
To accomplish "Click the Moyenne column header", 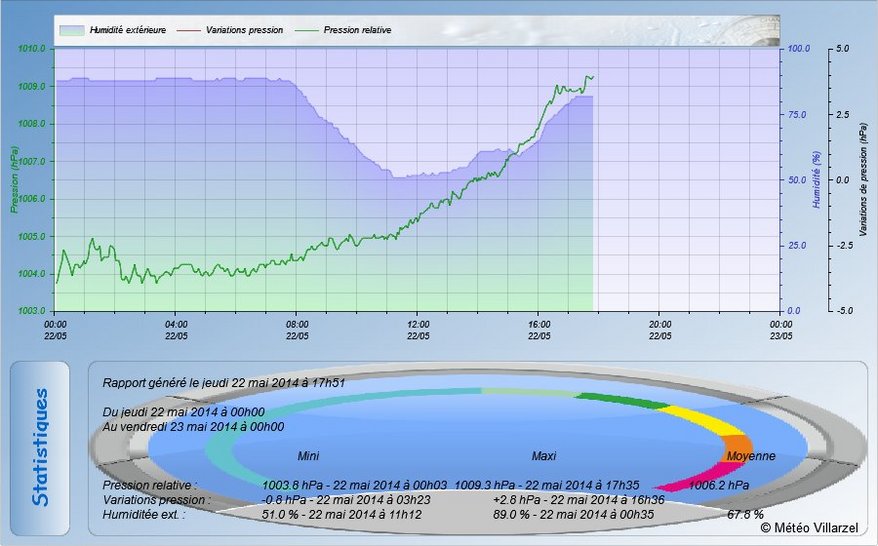I will (751, 456).
